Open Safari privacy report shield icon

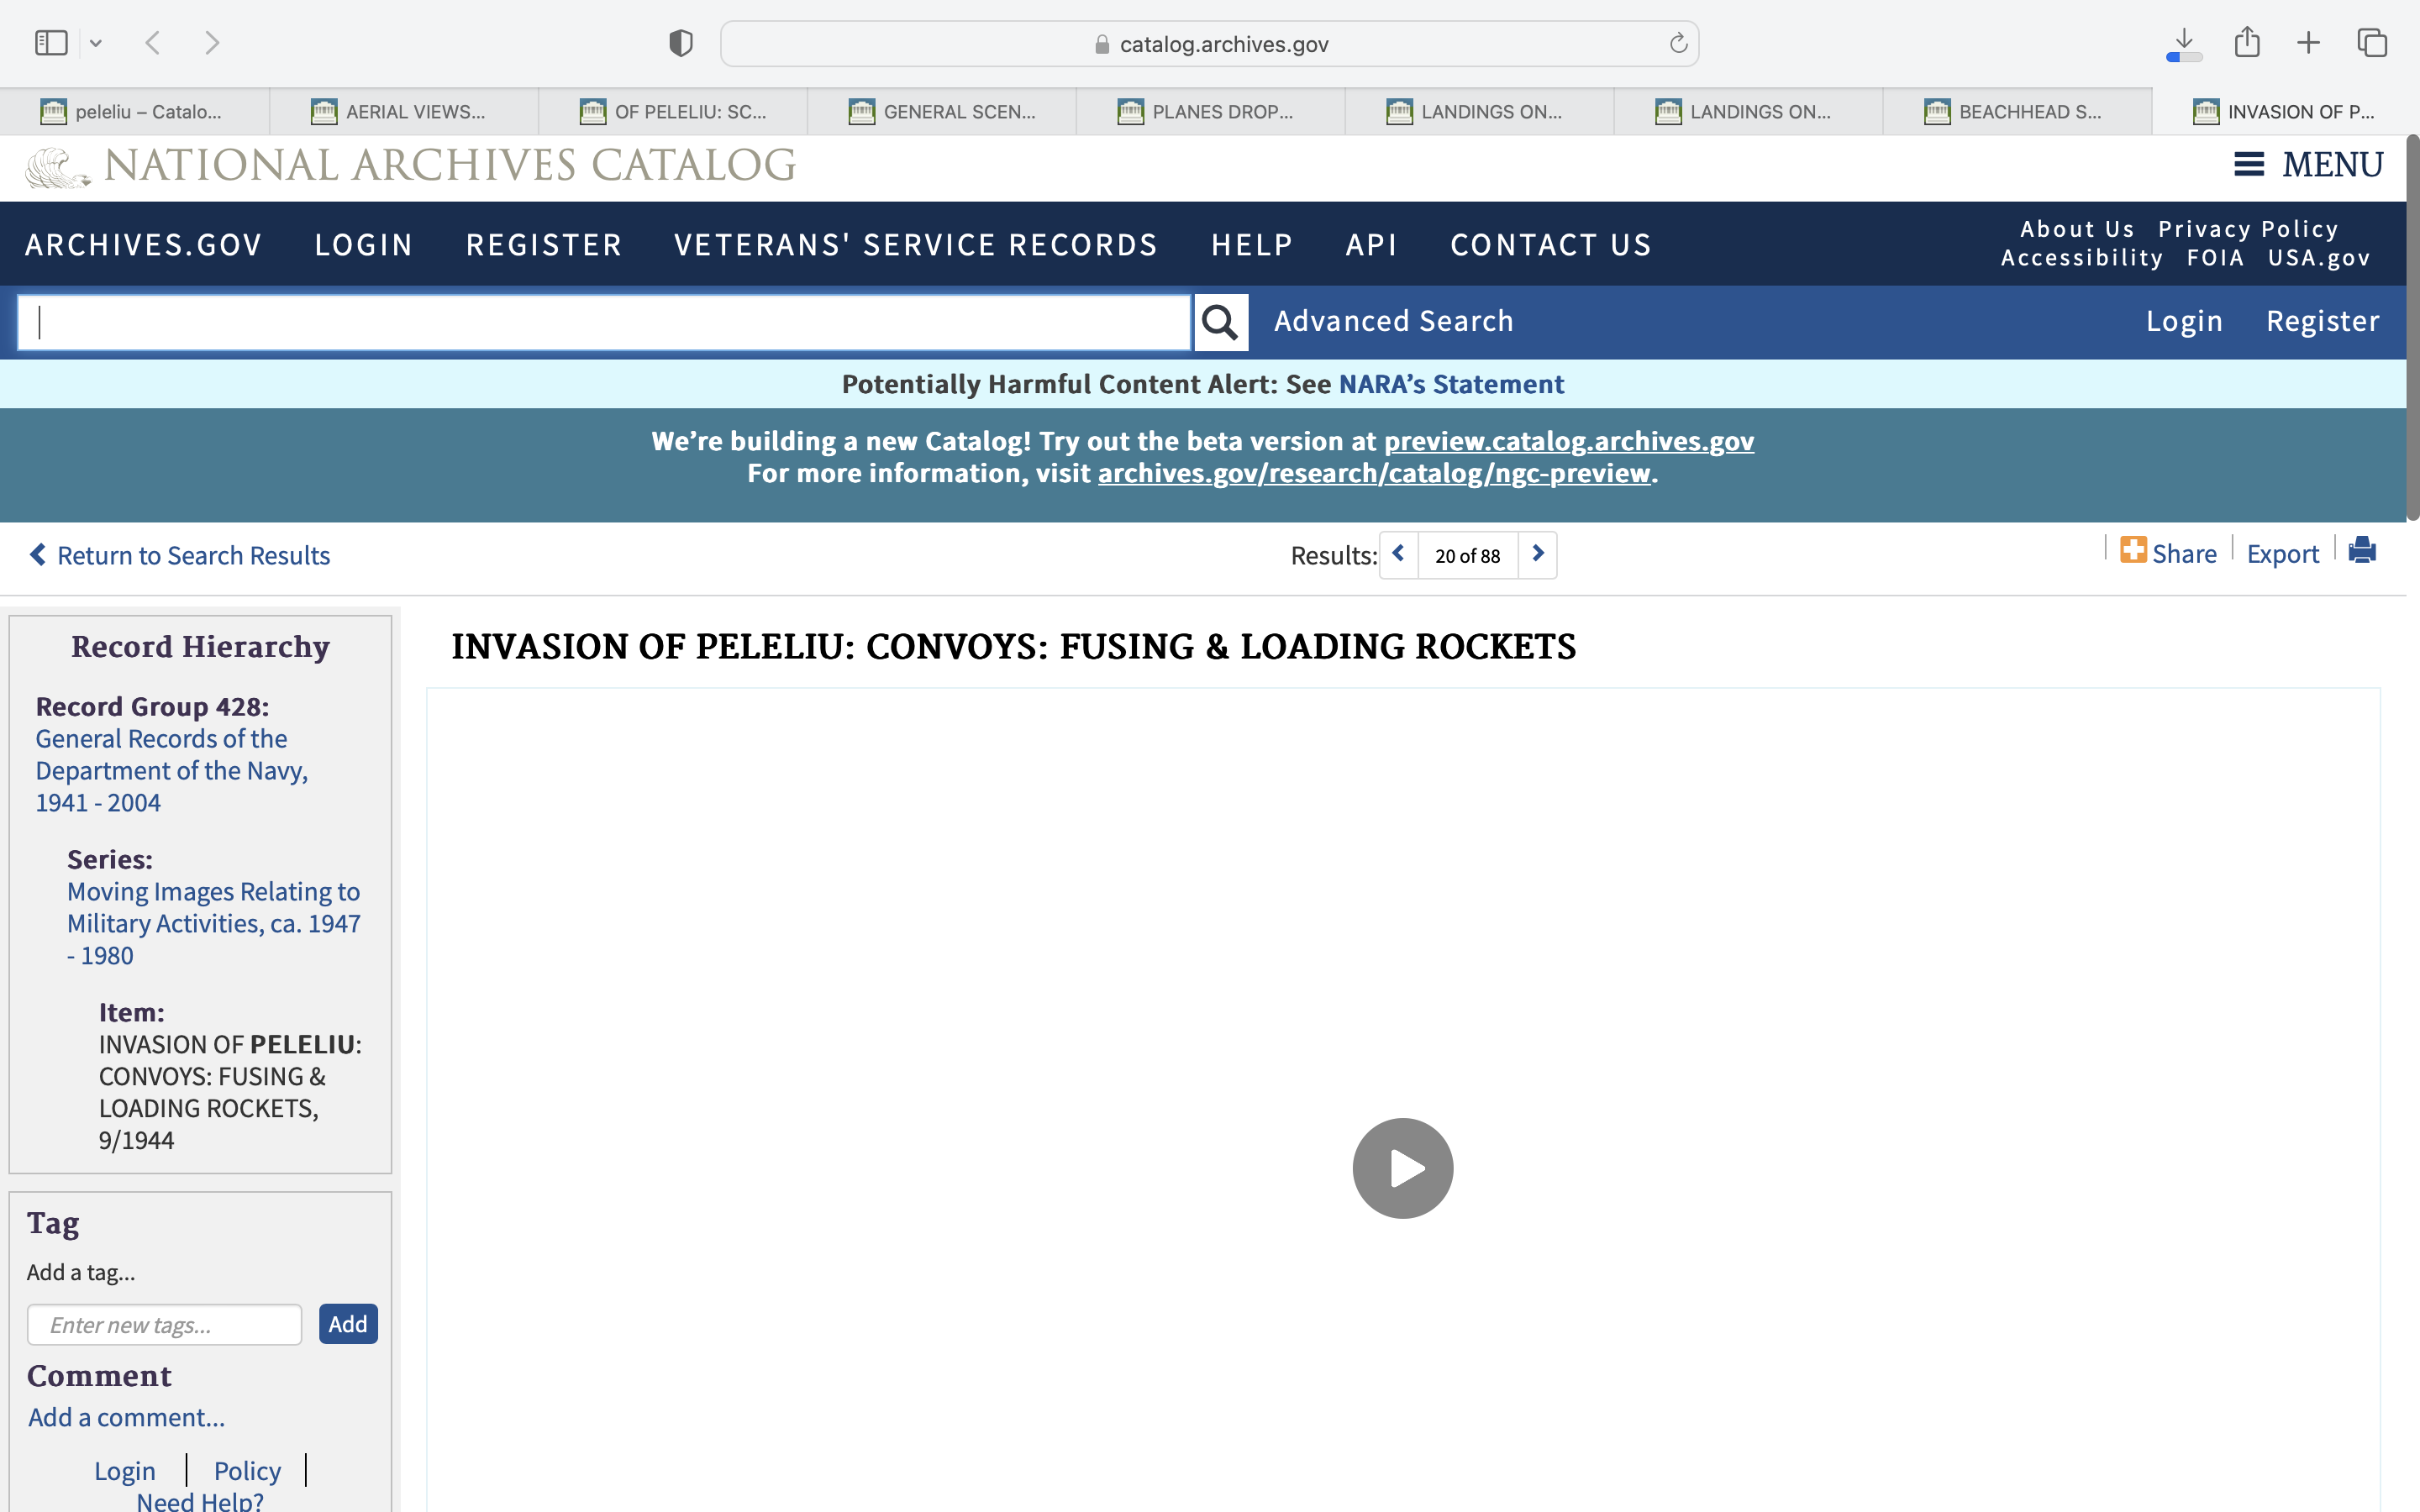point(681,43)
